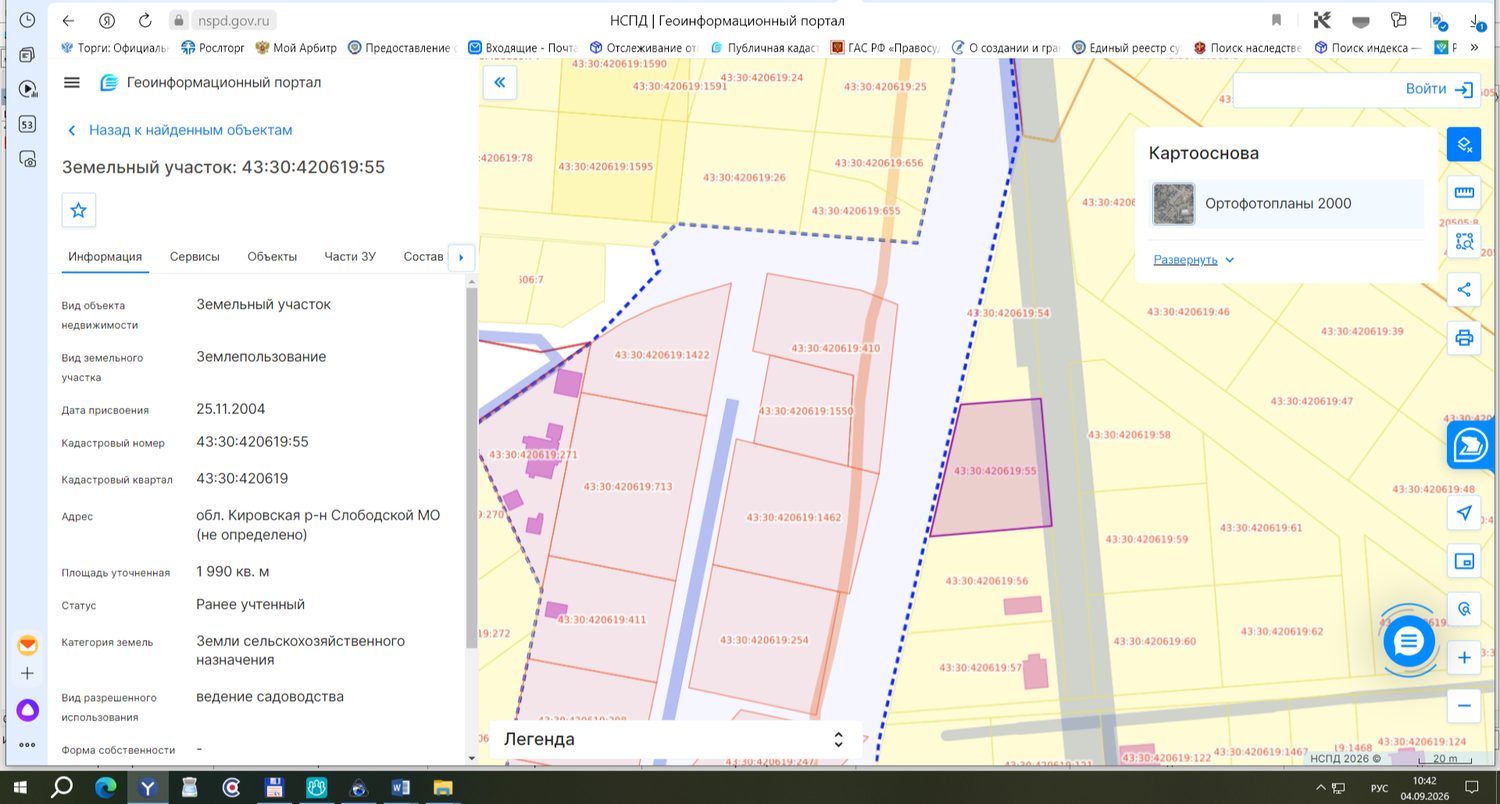The height and width of the screenshot is (804, 1500).
Task: Open the share map icon
Action: pos(1464,290)
